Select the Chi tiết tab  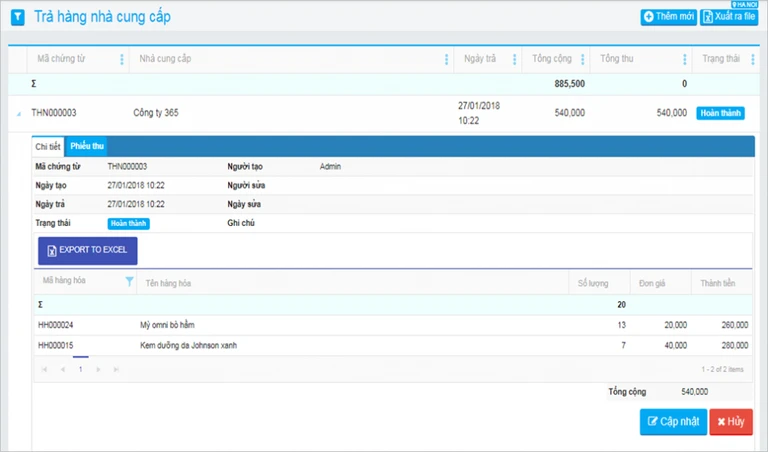coord(48,146)
